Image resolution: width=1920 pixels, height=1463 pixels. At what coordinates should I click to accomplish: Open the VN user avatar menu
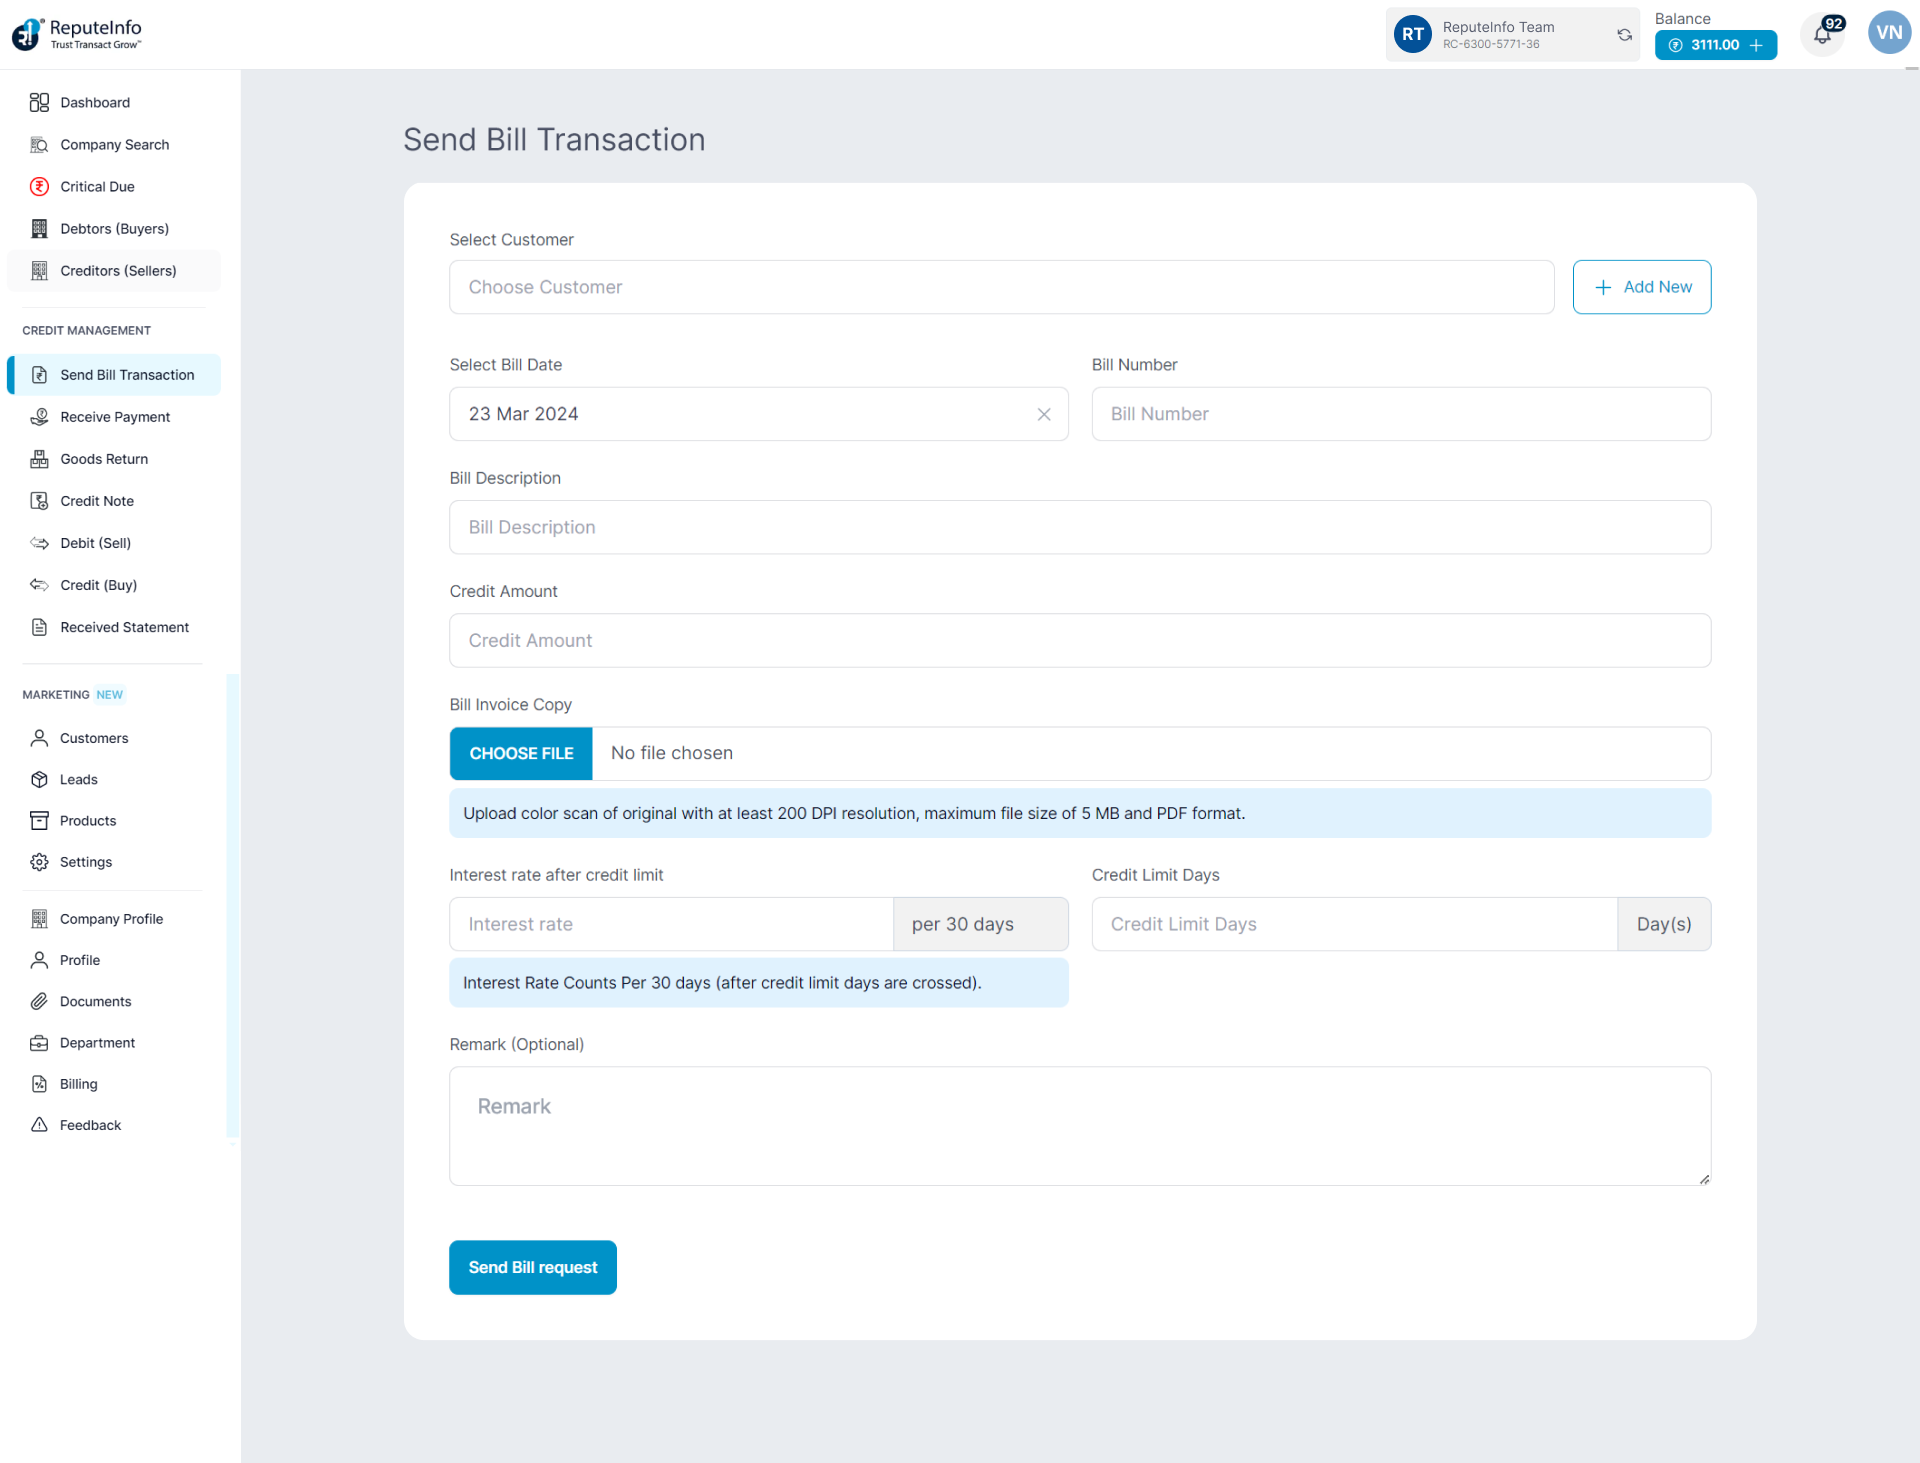click(x=1888, y=33)
